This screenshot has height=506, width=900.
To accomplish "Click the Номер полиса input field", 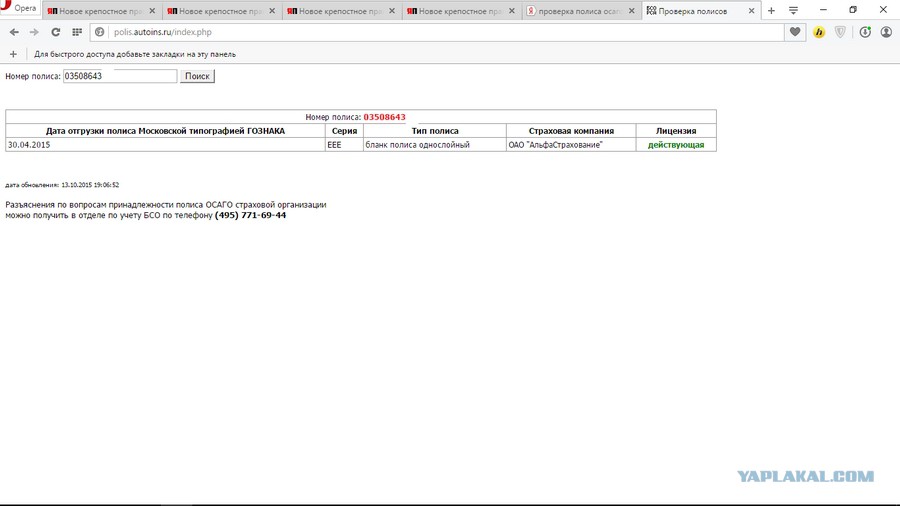I will 120,76.
